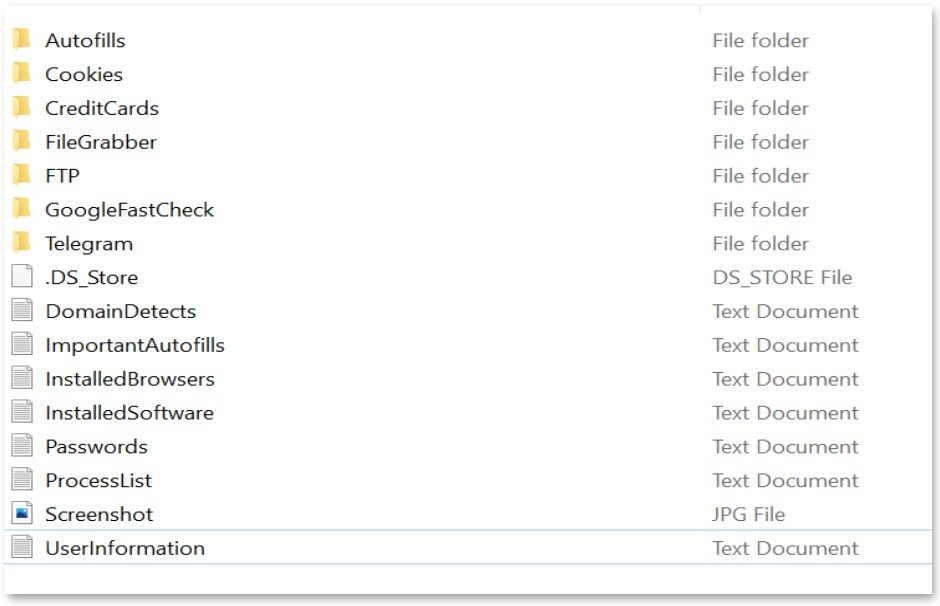940x606 pixels.
Task: Click the DomainDetects file name
Action: pyautogui.click(x=120, y=311)
